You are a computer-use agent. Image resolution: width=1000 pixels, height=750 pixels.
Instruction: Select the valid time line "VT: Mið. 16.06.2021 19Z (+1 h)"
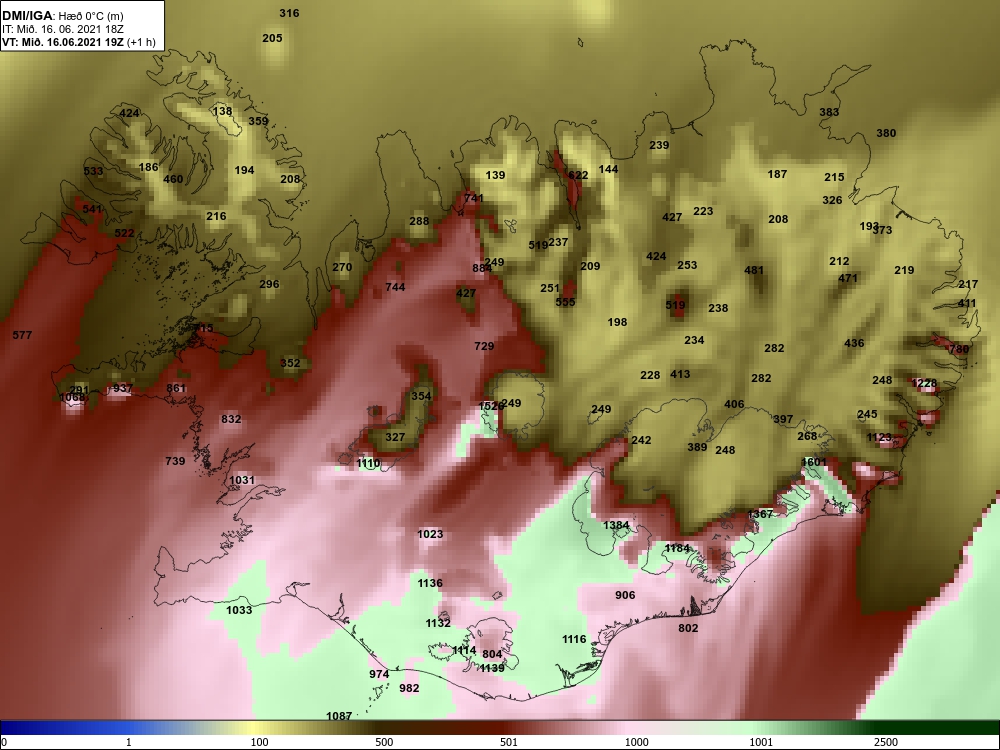pyautogui.click(x=78, y=42)
